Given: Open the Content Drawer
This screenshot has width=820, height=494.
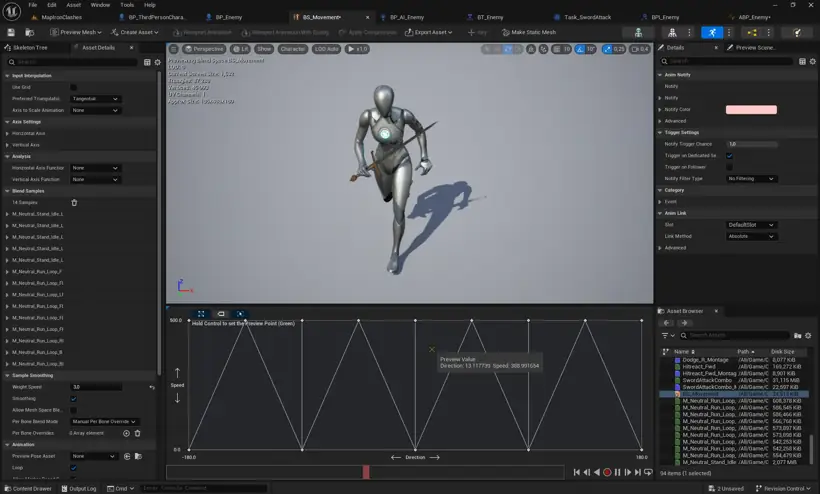Looking at the screenshot, I should (x=28, y=489).
